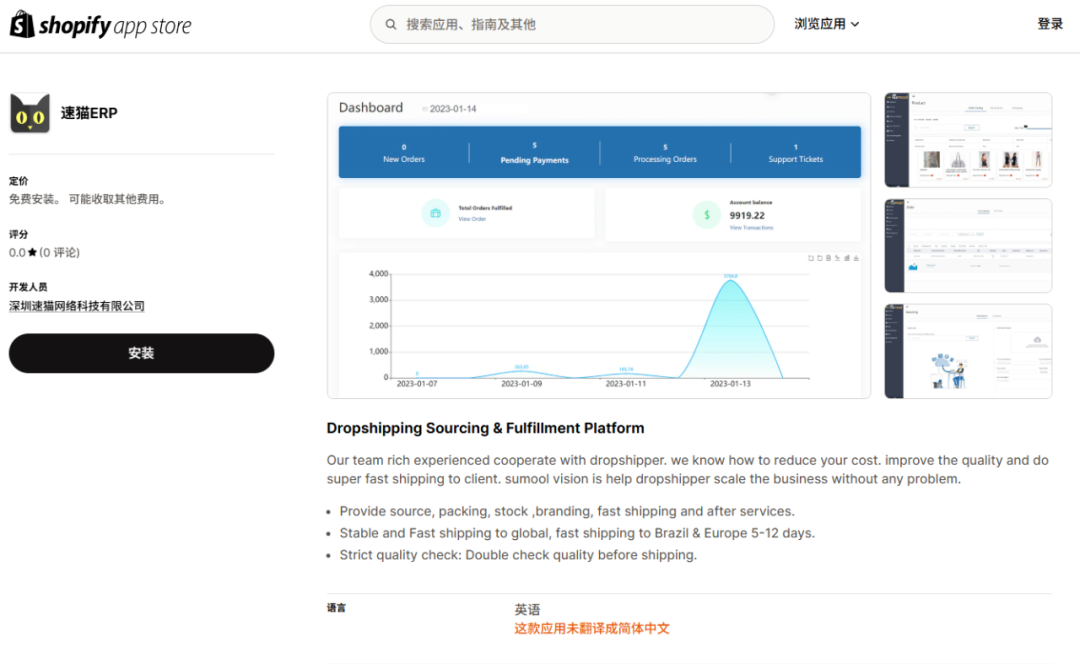This screenshot has height=664, width=1080.
Task: Open developer link 深圳速猫网络科技有限公司
Action: 76,306
